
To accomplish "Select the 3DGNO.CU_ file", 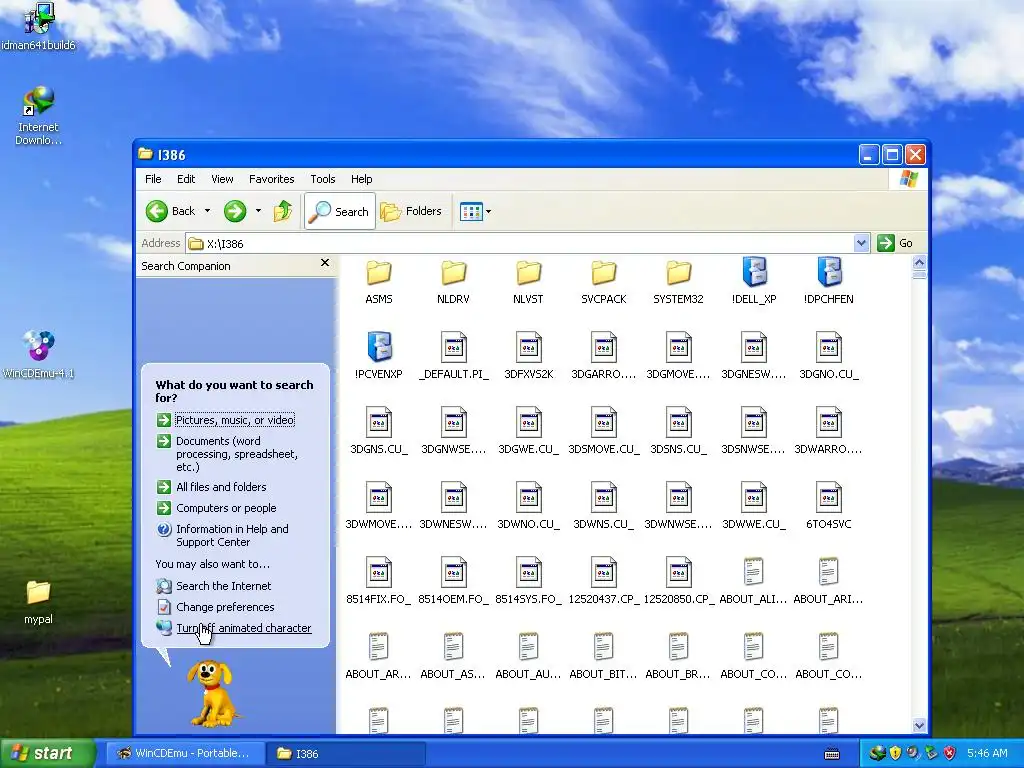I will (829, 354).
